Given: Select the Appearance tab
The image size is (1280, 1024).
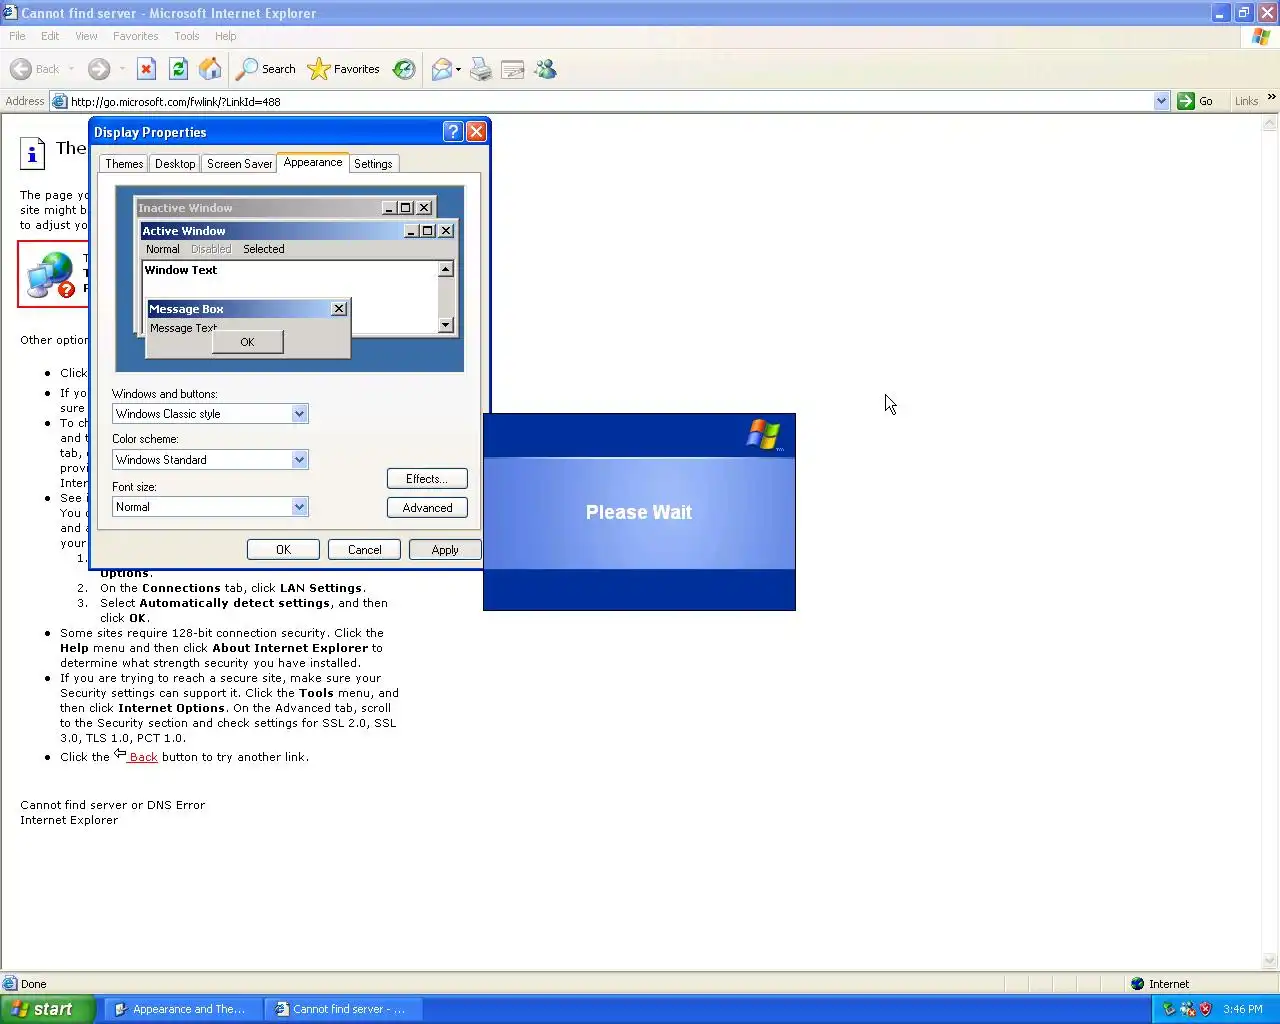Looking at the screenshot, I should click(x=313, y=162).
